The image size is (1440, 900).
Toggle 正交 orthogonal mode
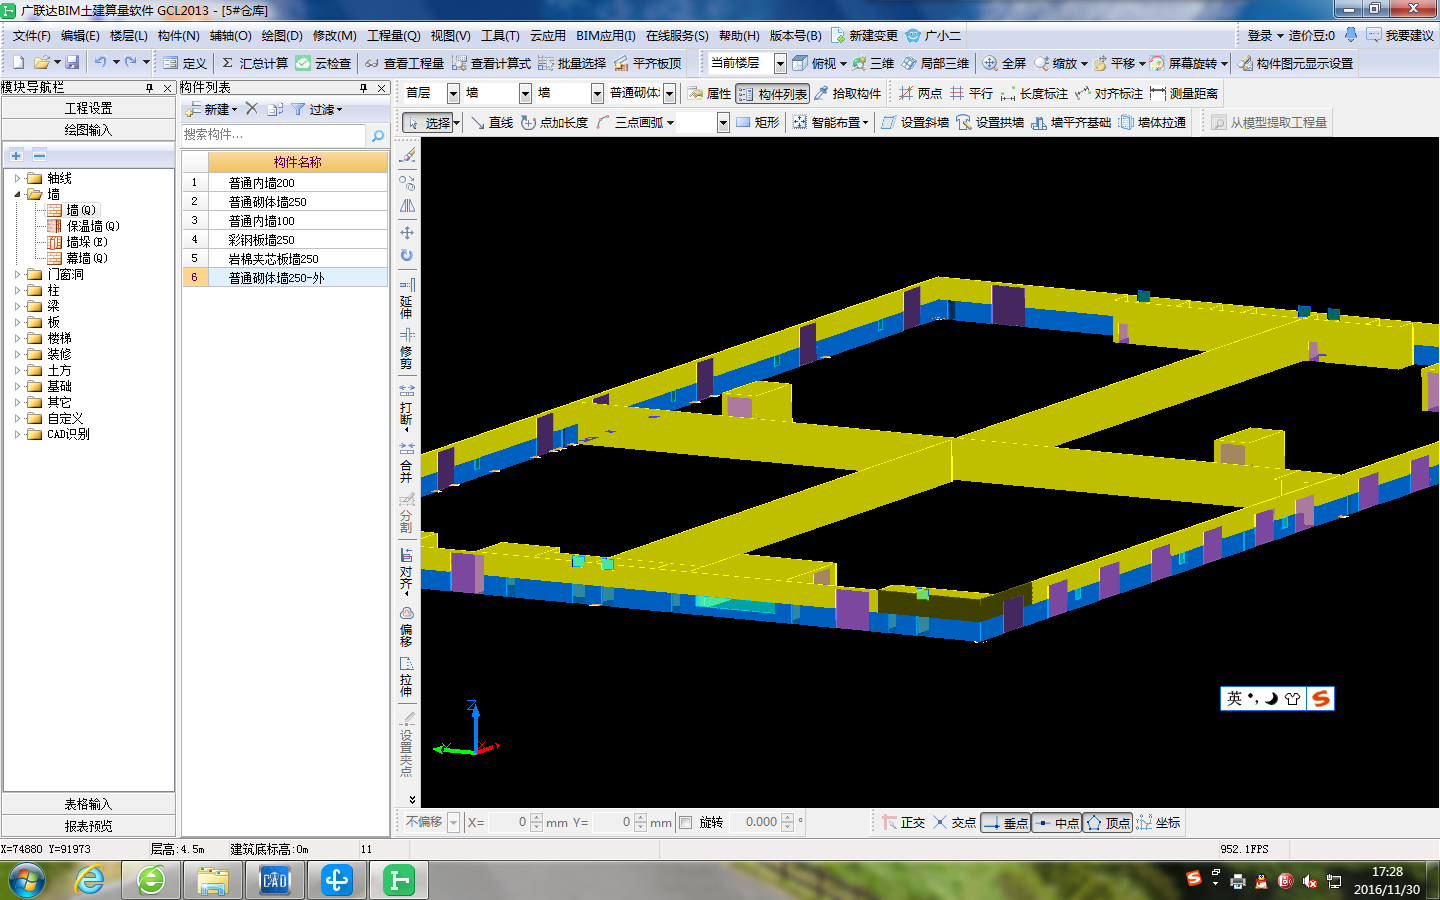[x=903, y=822]
